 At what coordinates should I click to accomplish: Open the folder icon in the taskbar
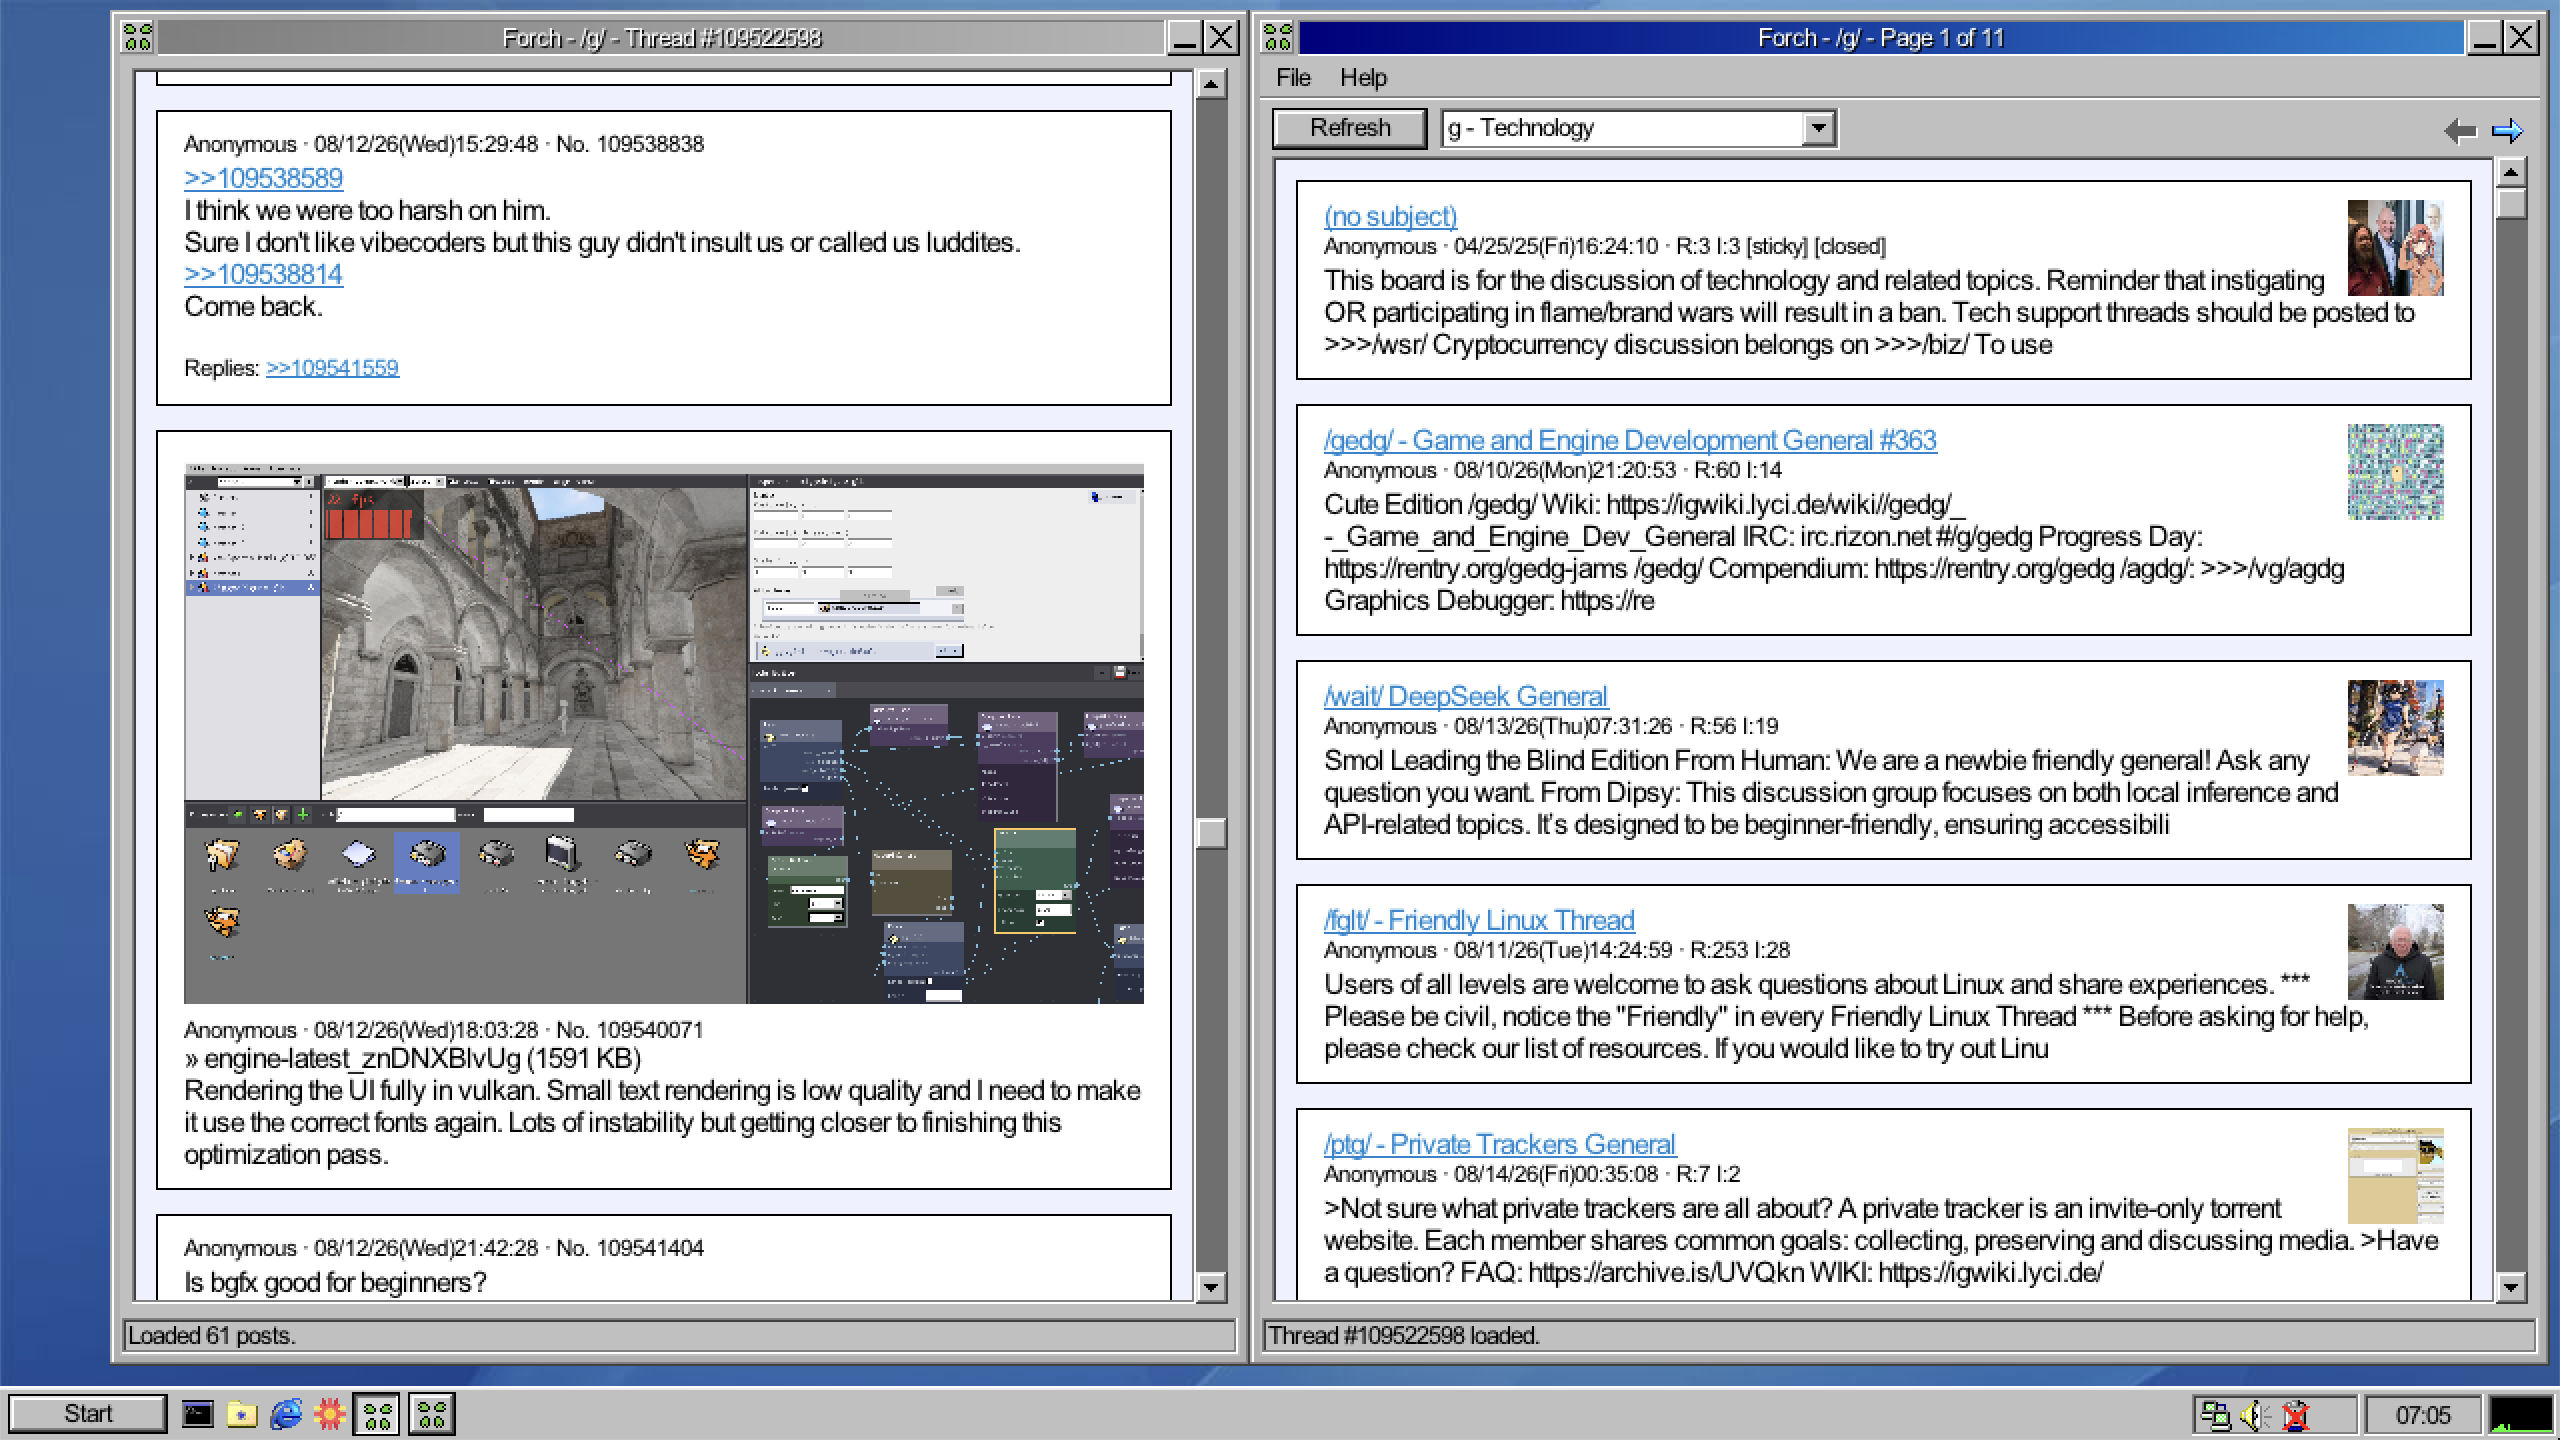(x=241, y=1414)
